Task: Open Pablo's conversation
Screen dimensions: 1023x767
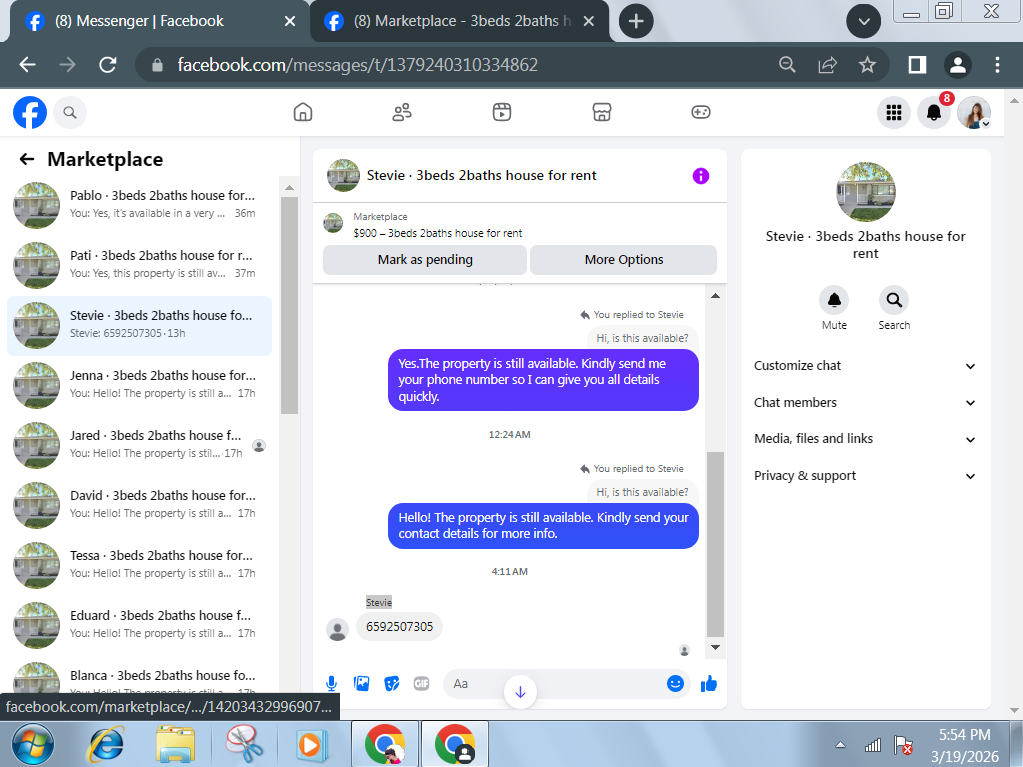Action: tap(140, 204)
